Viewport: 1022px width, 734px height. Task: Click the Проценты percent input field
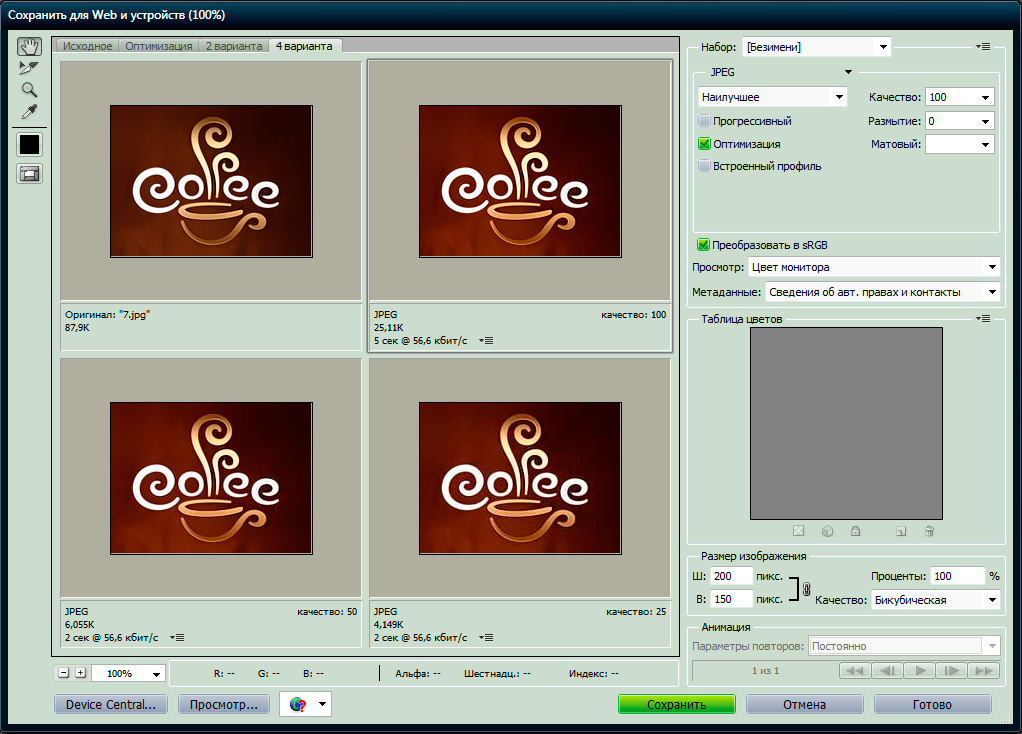pos(957,576)
